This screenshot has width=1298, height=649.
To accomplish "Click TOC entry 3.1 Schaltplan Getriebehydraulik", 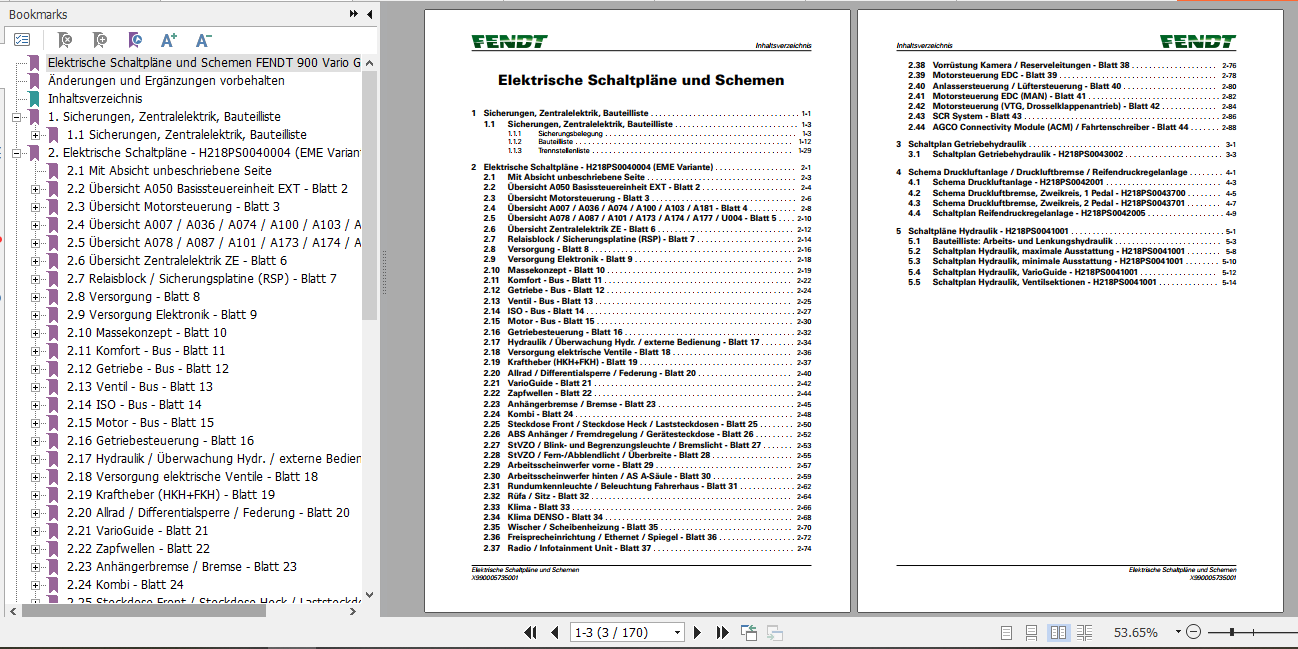I will (1071, 154).
